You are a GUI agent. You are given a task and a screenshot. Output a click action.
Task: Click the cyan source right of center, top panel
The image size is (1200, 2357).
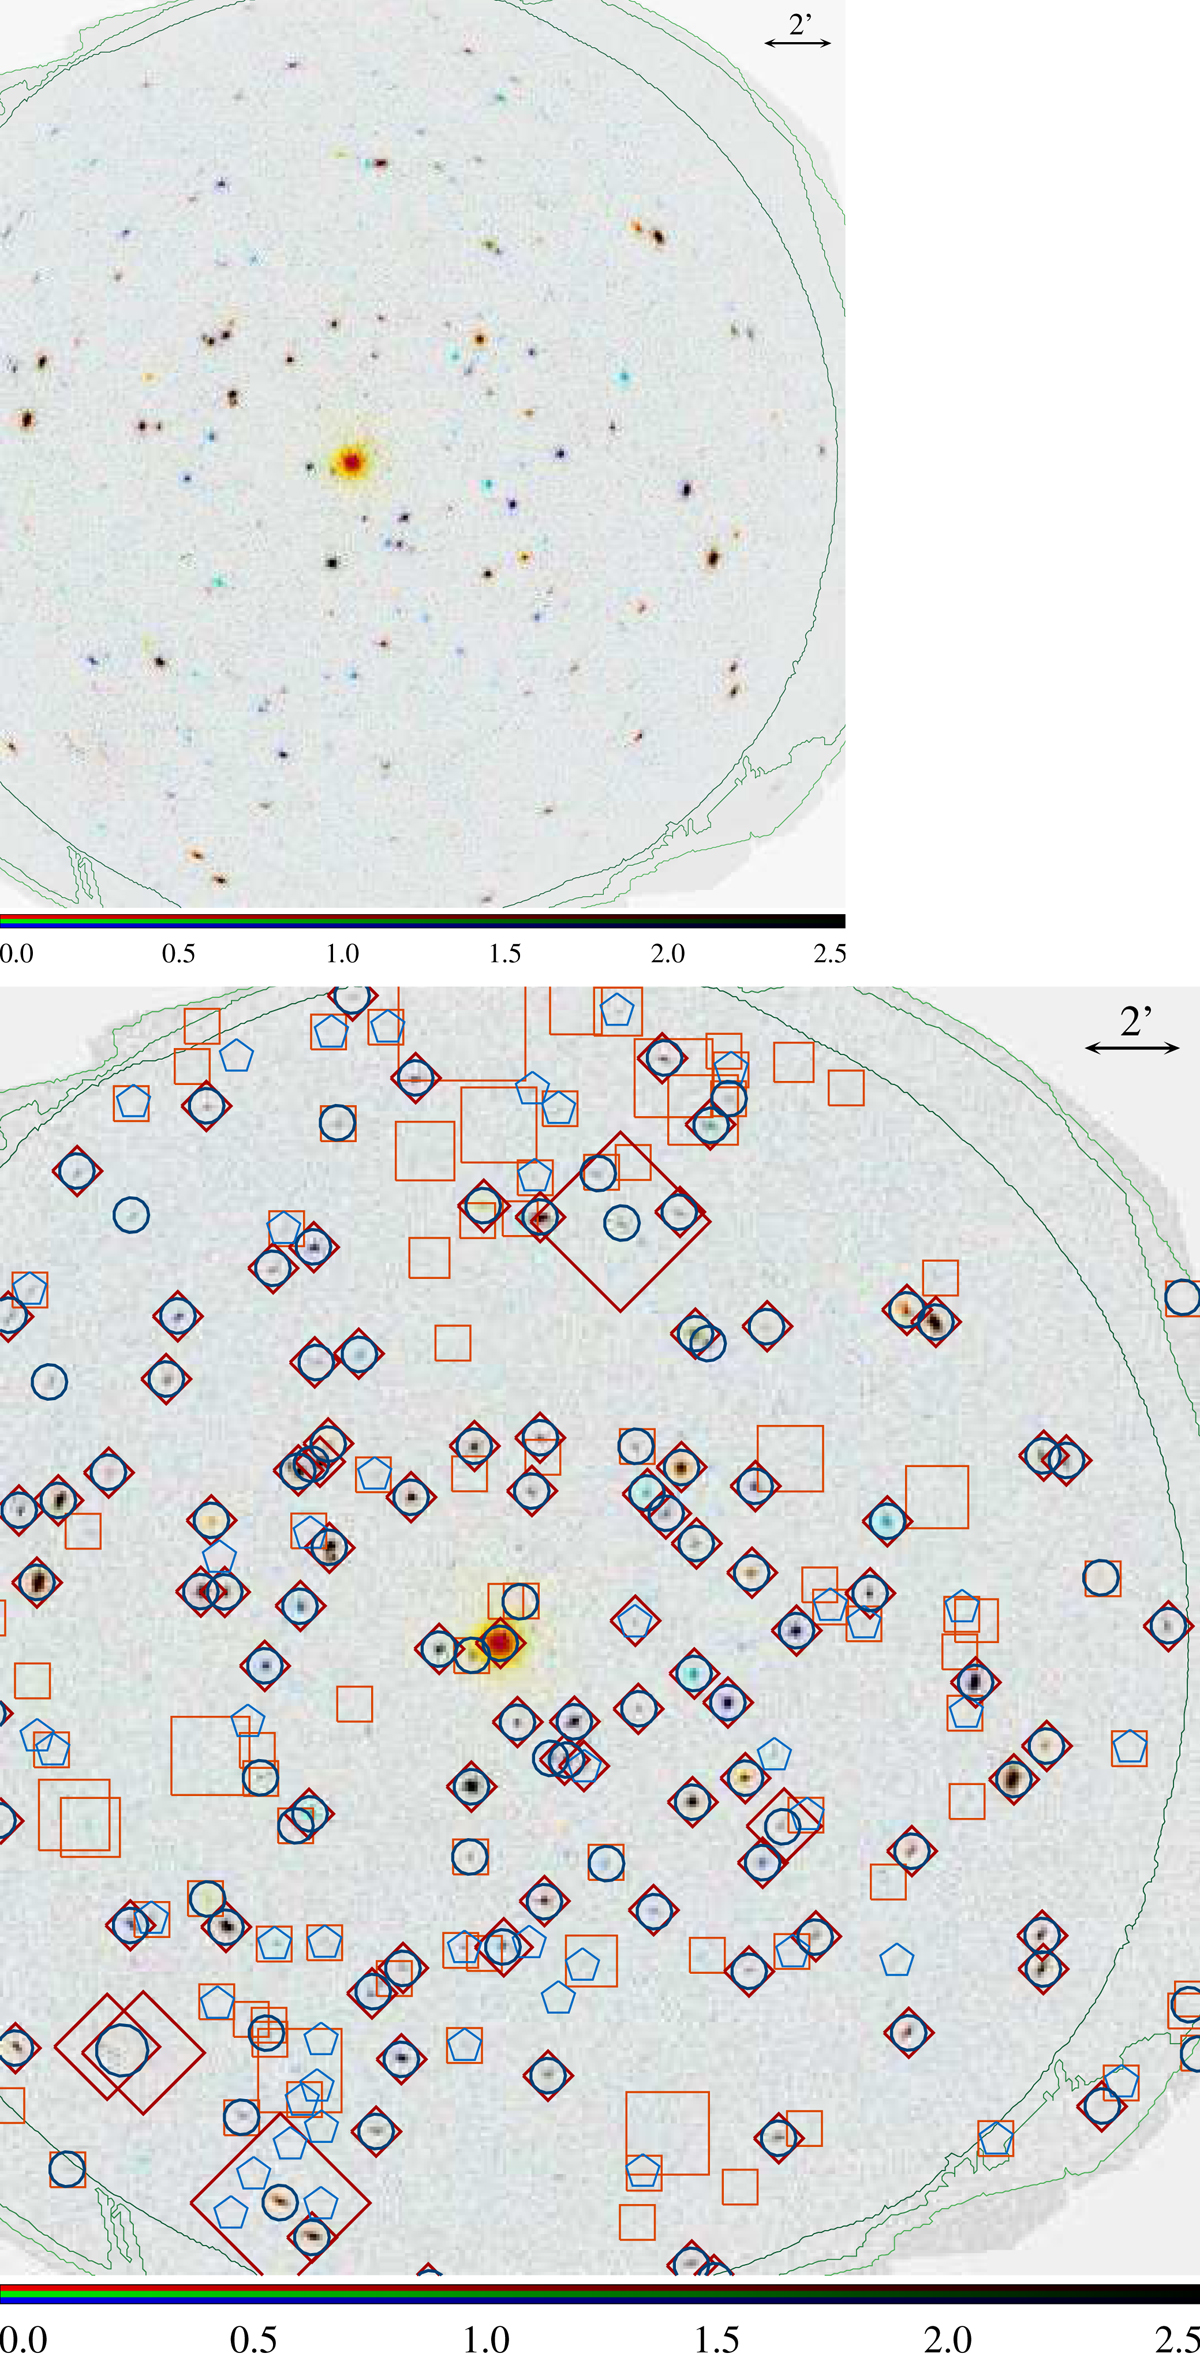click(624, 378)
